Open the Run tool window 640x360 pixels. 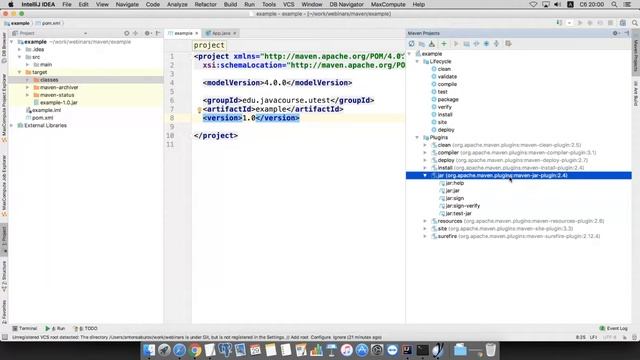[56, 328]
